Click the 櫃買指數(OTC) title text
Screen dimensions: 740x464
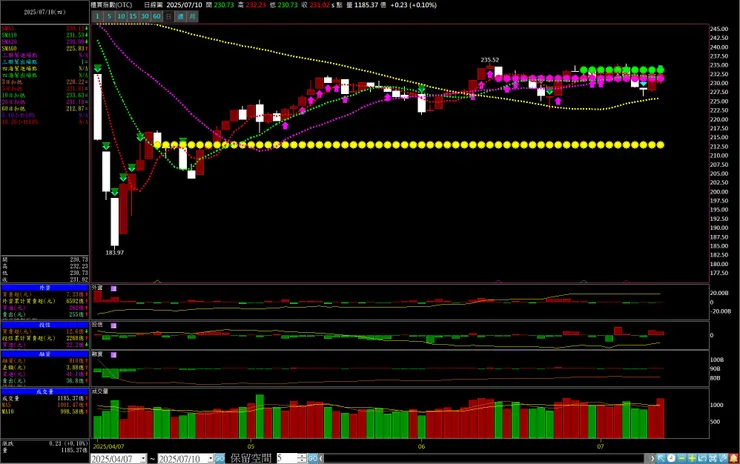tap(111, 5)
